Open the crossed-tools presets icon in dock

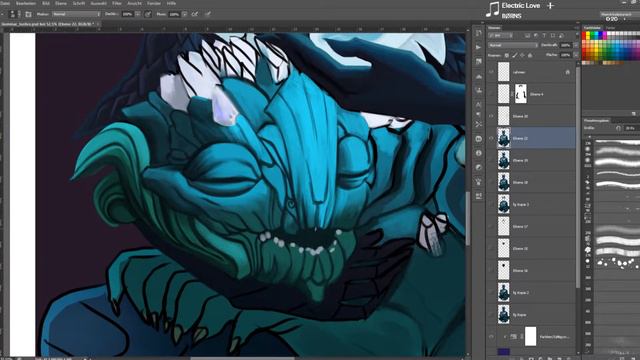[478, 124]
